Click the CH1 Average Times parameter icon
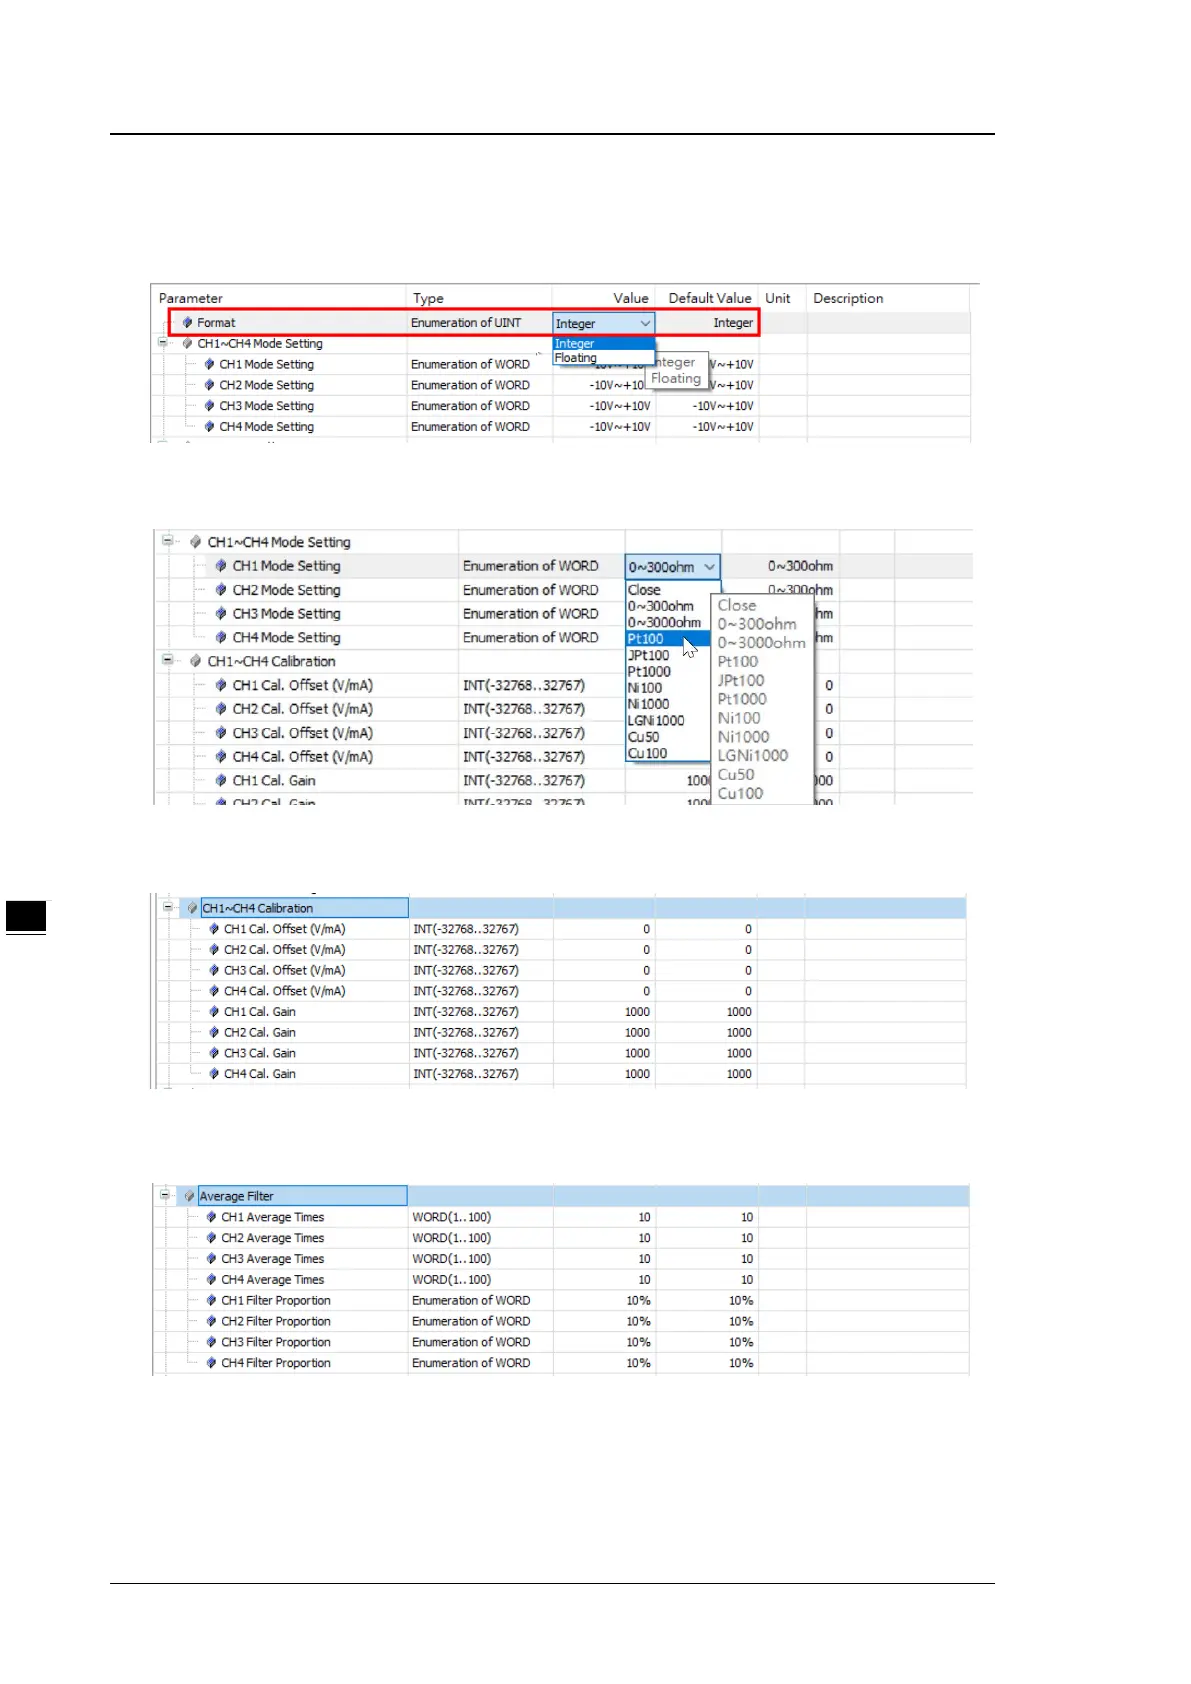 [211, 1217]
